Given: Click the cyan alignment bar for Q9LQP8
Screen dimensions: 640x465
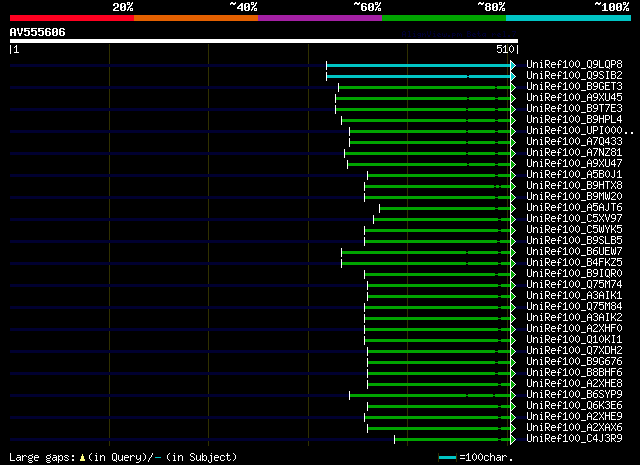Looking at the screenshot, I should [x=418, y=65].
